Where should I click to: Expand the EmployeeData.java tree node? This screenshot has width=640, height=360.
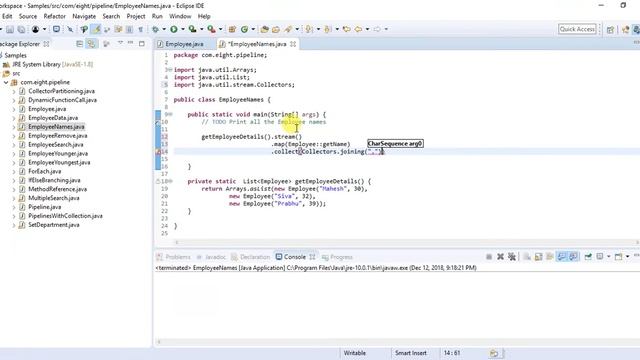tap(14, 118)
